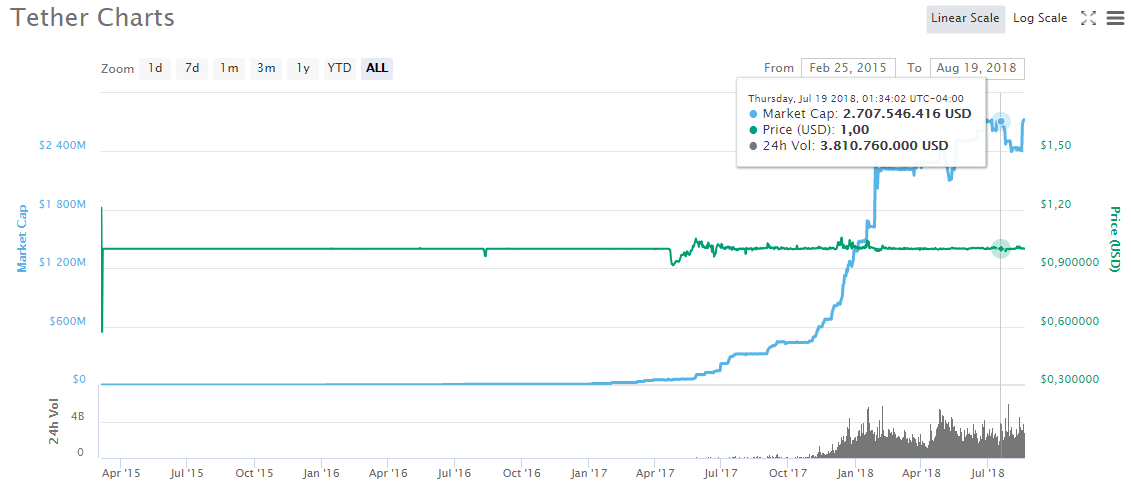
Task: Click the $0 Market Cap axis label
Action: (x=79, y=379)
